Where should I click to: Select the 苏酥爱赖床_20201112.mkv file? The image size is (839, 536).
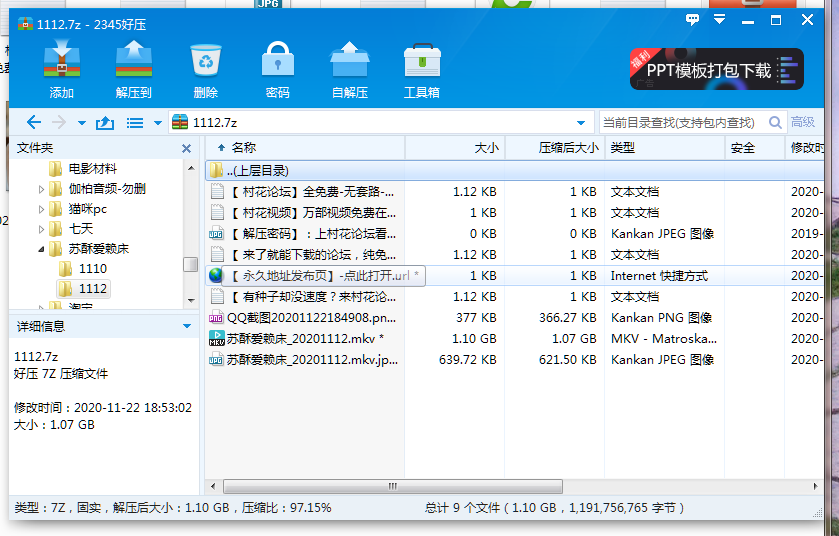pyautogui.click(x=298, y=338)
